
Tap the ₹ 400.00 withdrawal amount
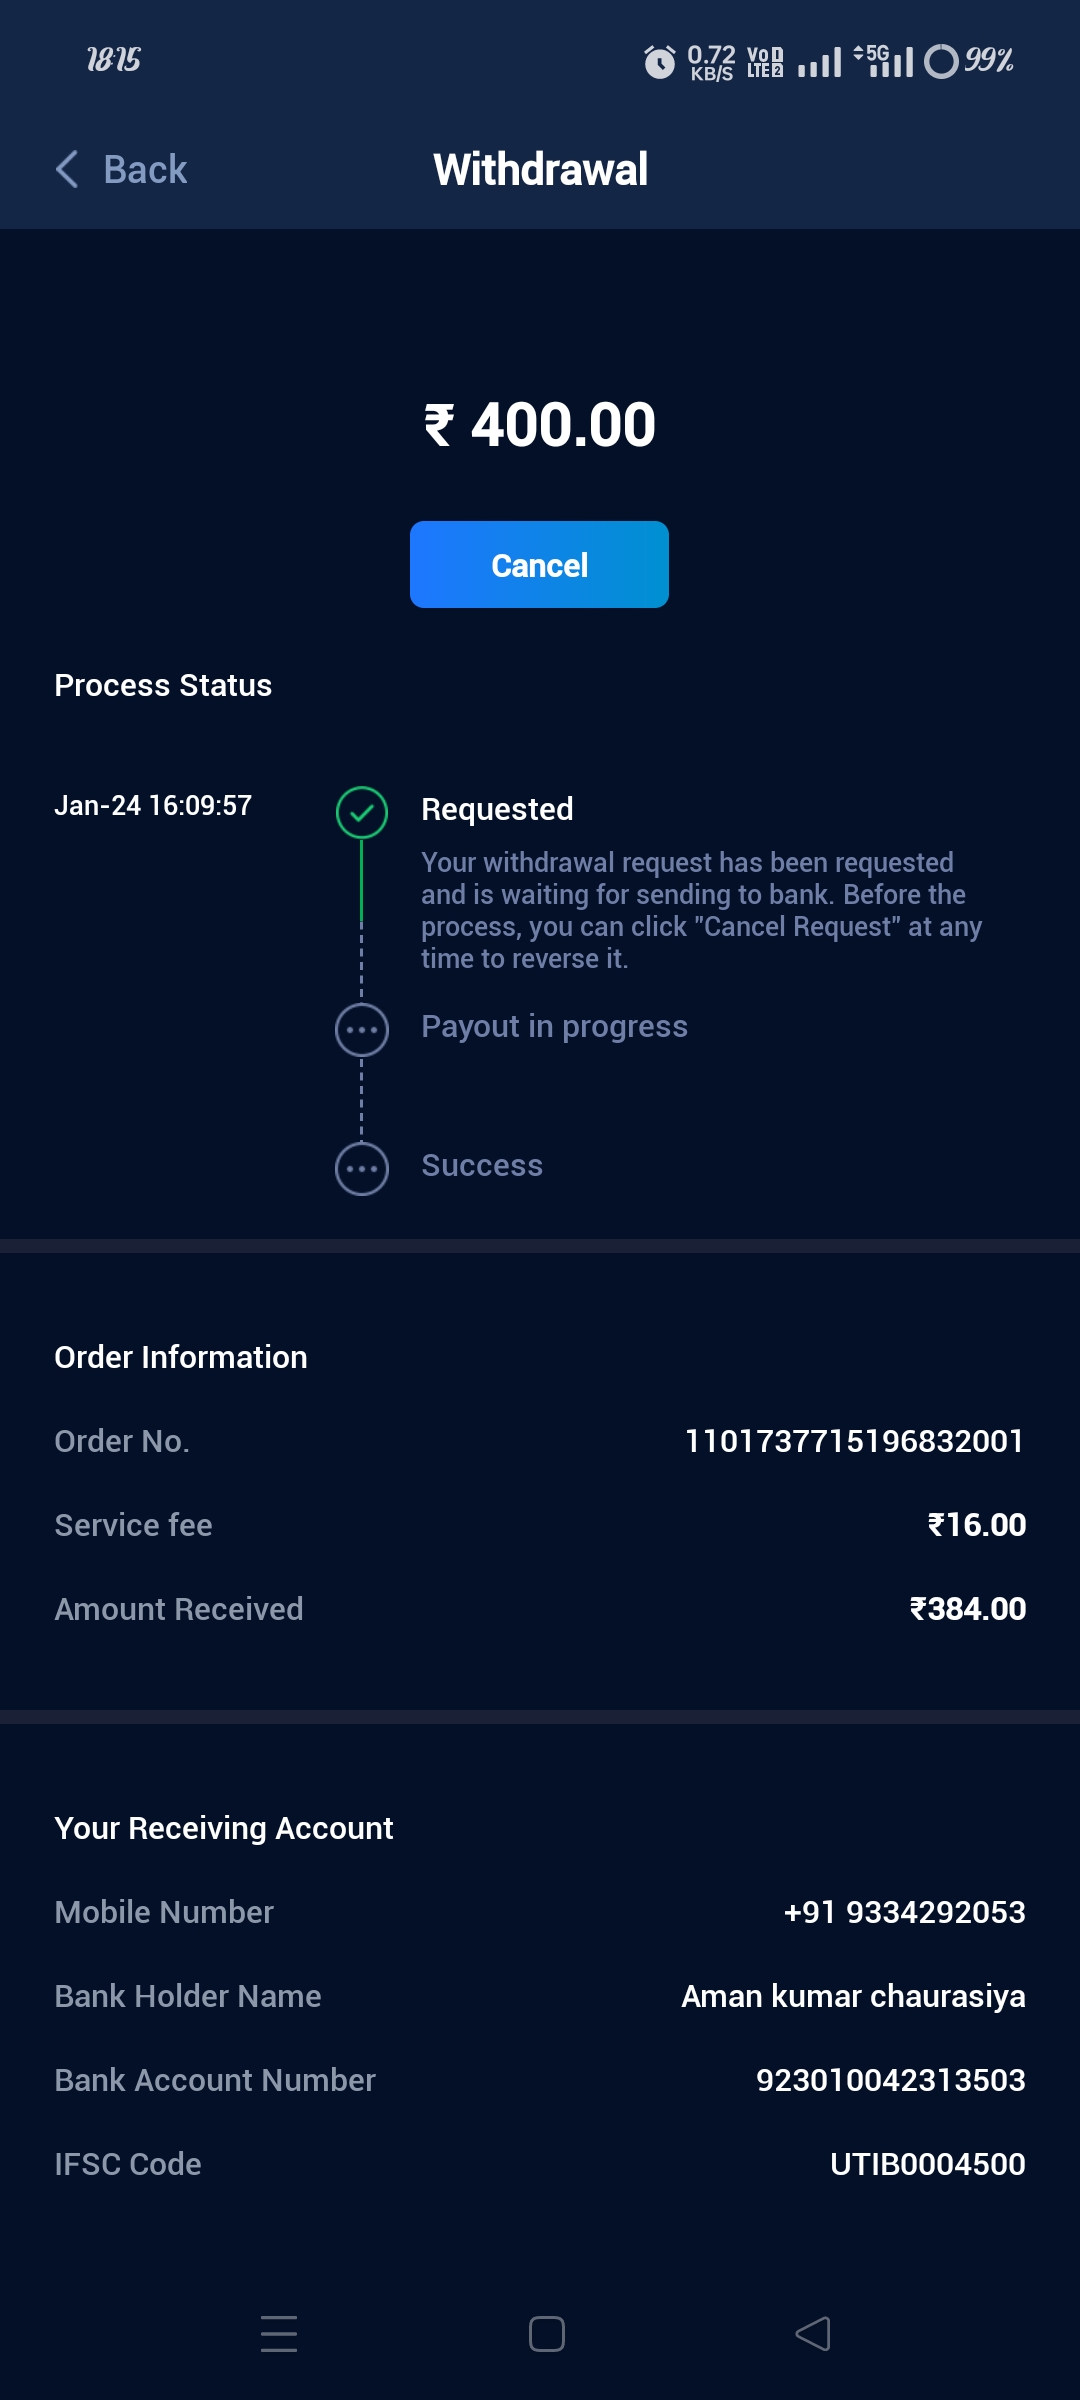(540, 425)
